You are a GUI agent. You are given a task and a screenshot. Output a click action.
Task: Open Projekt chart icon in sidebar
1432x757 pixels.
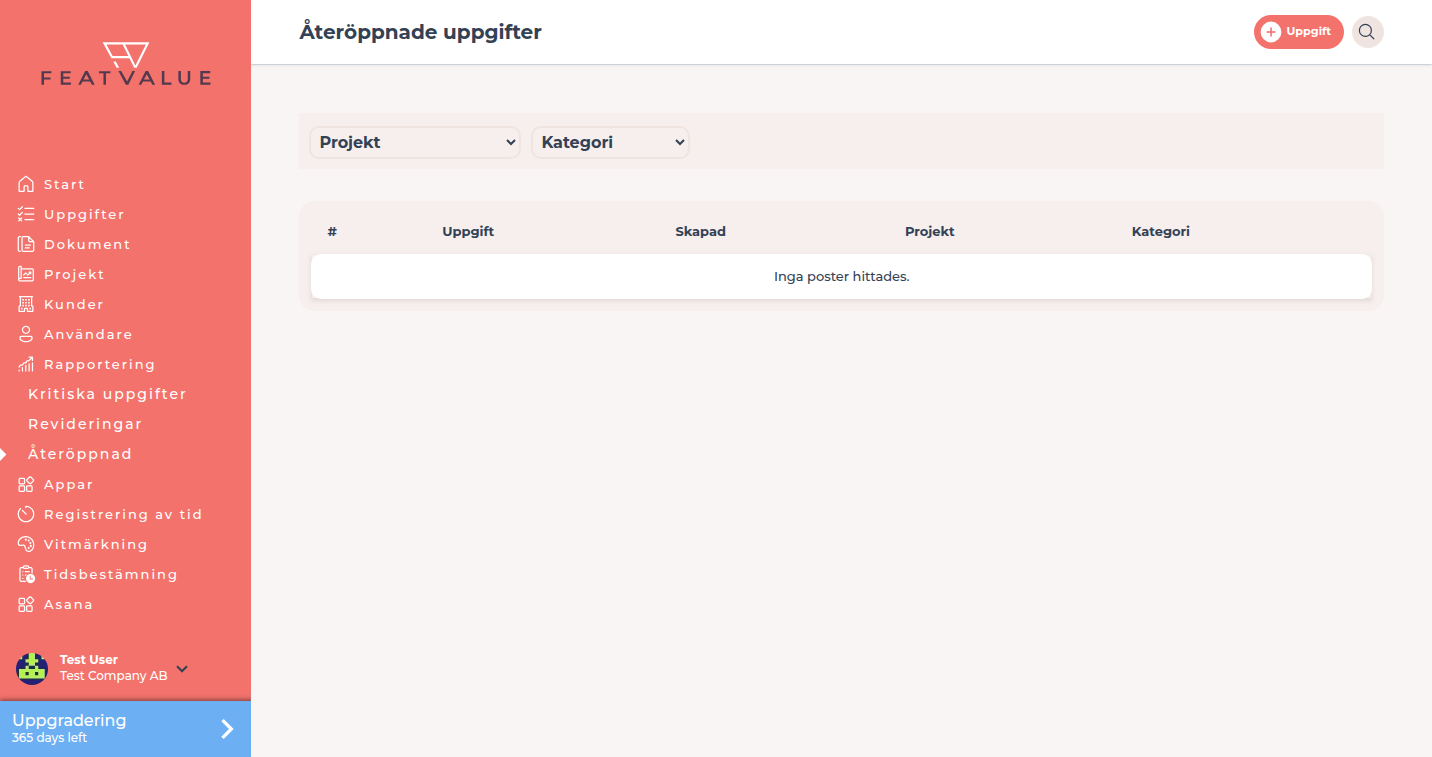click(26, 274)
